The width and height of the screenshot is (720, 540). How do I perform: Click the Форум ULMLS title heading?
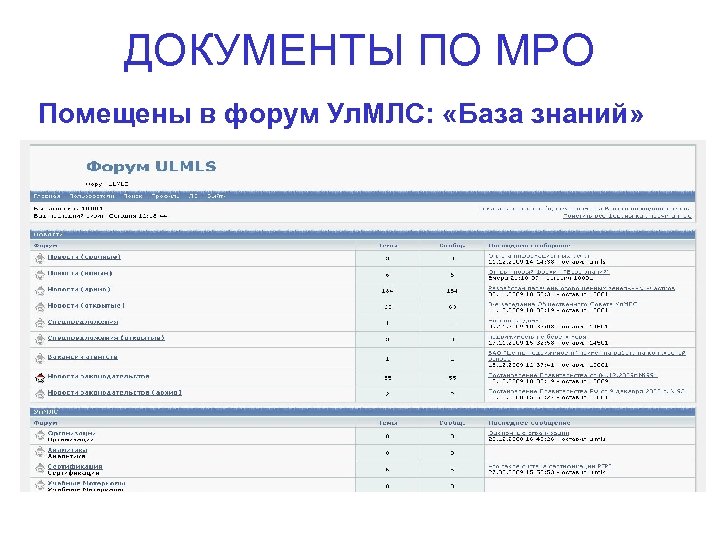pyautogui.click(x=151, y=166)
